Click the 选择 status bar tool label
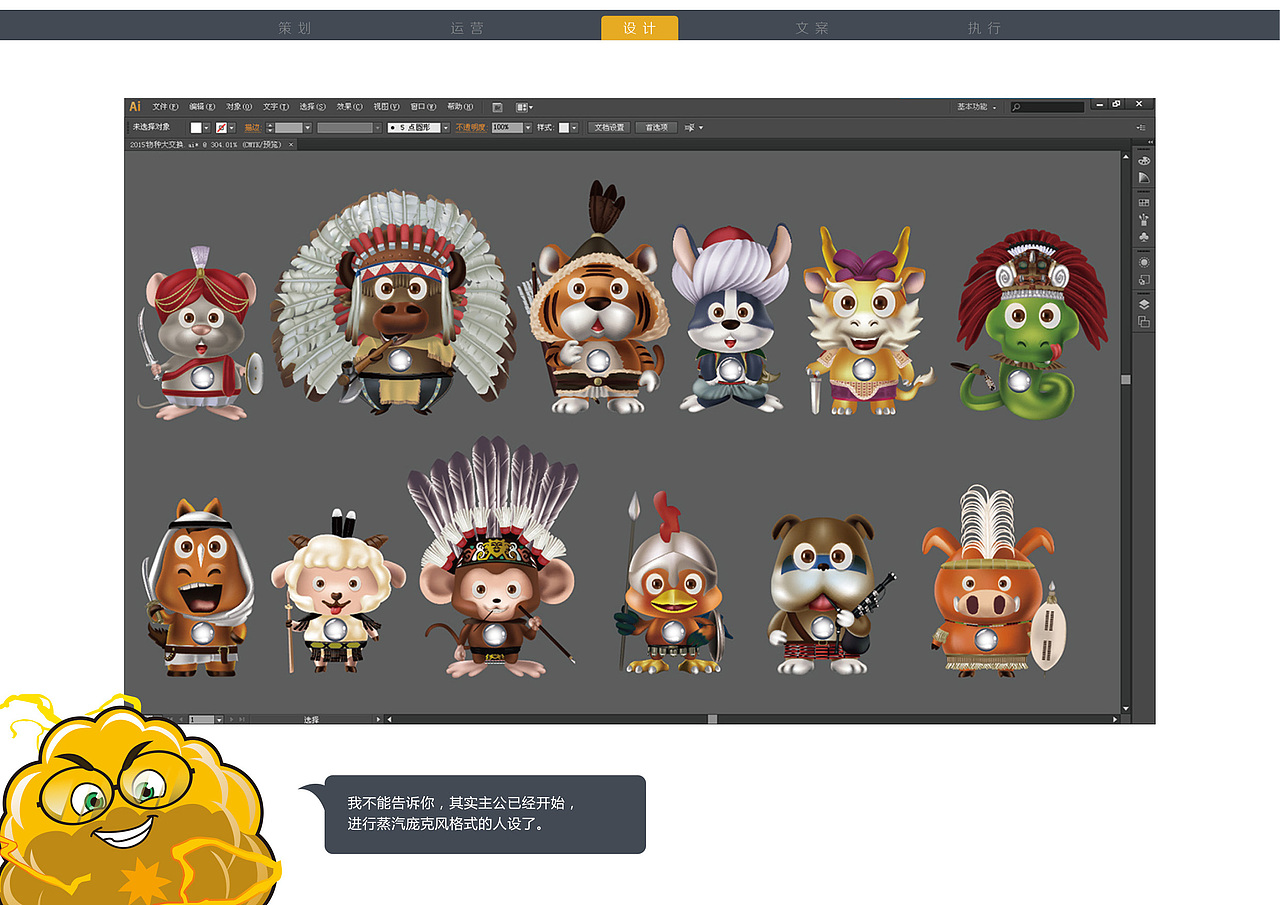 (311, 719)
